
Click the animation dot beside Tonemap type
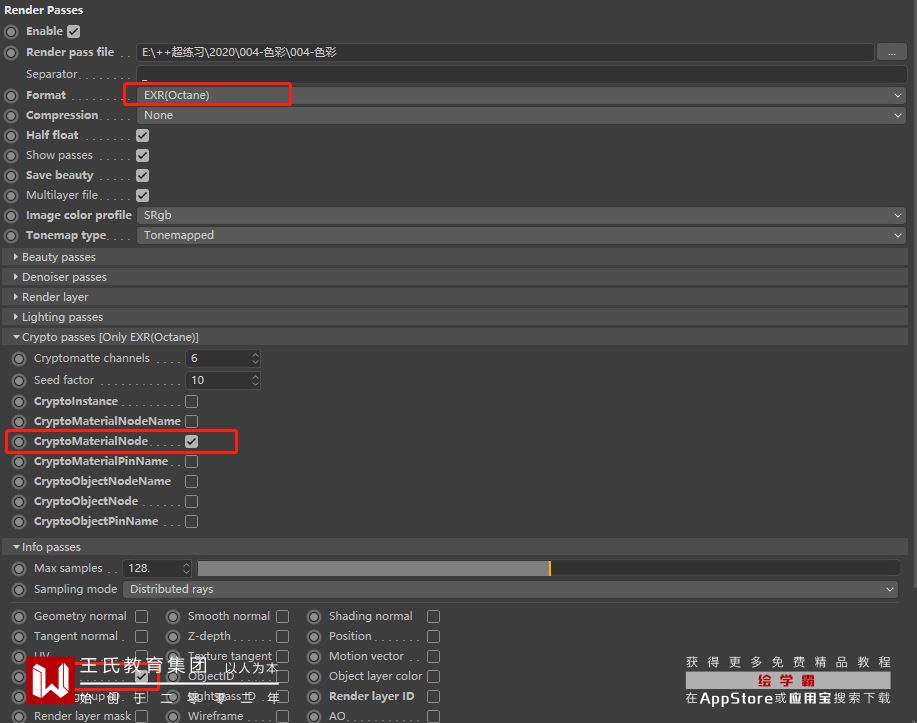tap(11, 236)
